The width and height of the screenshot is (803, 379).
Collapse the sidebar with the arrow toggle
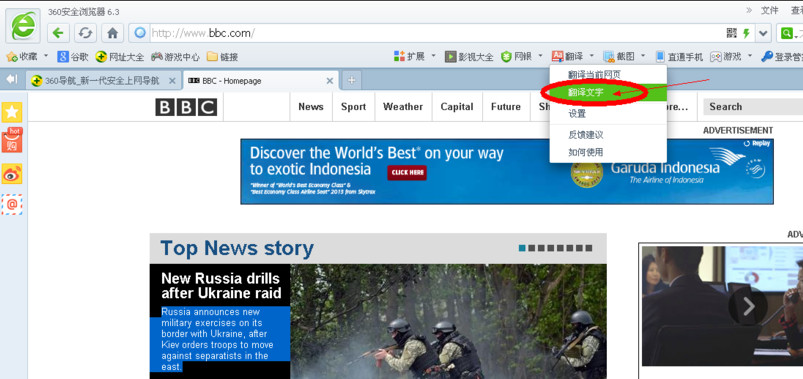[x=11, y=79]
